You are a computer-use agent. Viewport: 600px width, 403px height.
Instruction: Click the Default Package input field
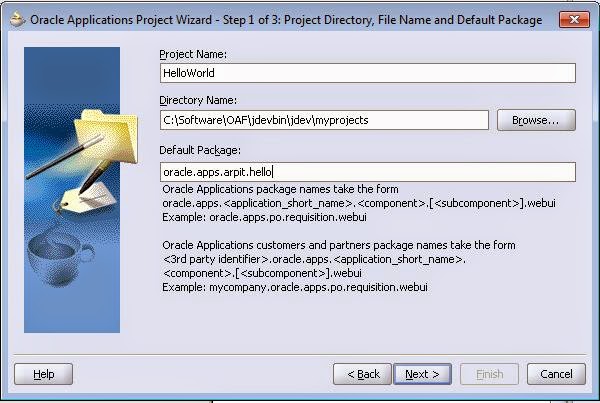368,172
